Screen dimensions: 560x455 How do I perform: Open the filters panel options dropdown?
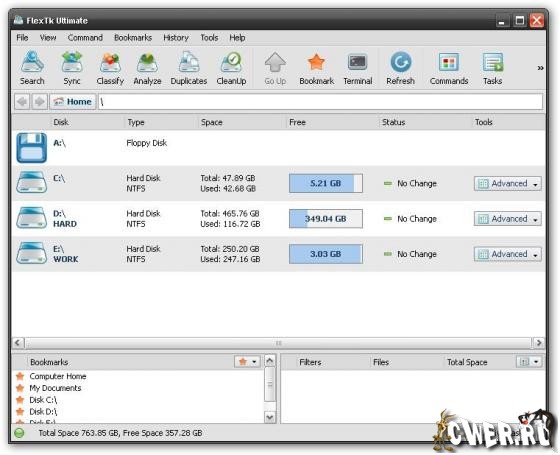(x=529, y=362)
